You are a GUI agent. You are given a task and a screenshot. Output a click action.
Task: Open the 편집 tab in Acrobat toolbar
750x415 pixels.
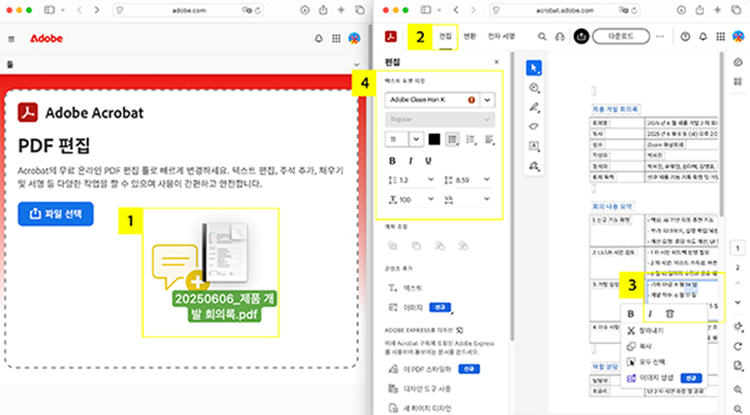(445, 36)
